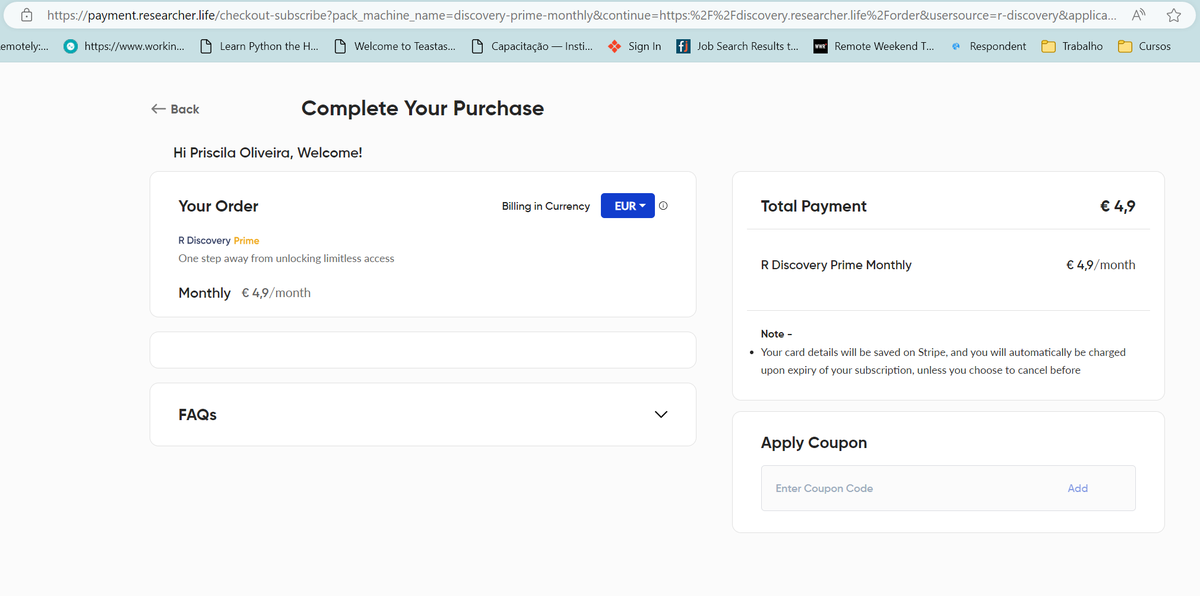
Task: Open the Learn Python the H... bookmark
Action: pyautogui.click(x=259, y=46)
